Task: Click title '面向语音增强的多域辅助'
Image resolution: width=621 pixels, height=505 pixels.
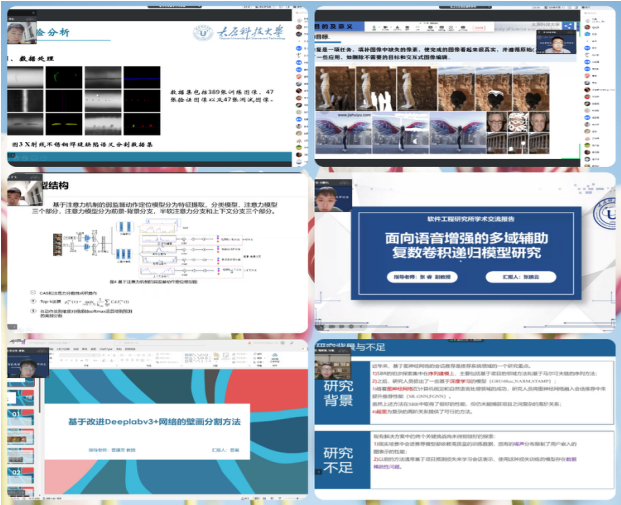Action: click(x=467, y=238)
